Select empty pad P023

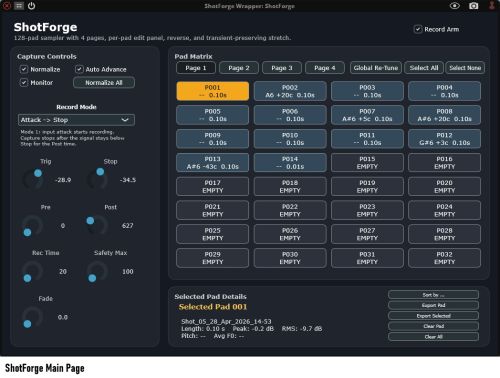[367, 210]
